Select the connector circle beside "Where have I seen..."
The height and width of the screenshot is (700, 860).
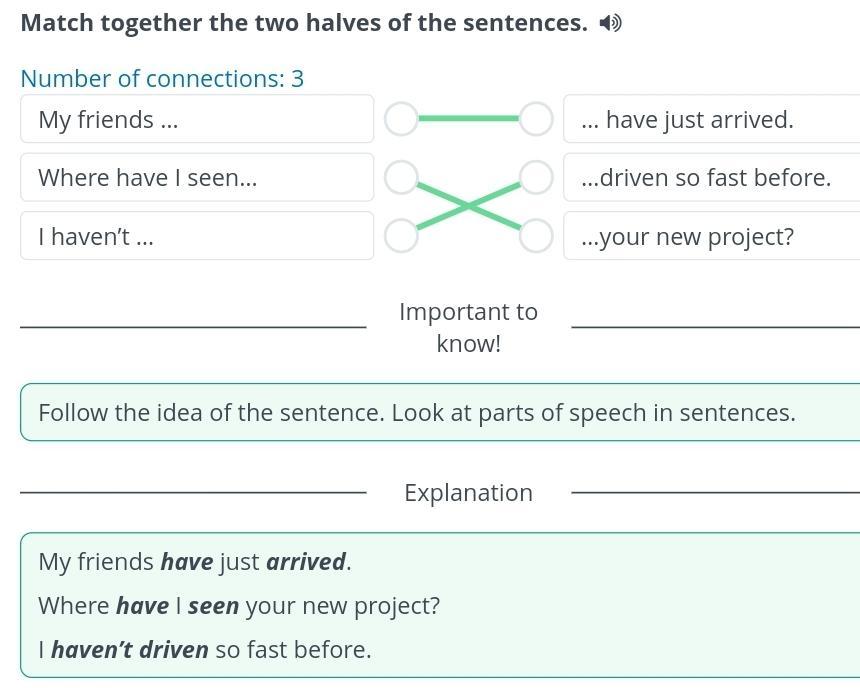(x=401, y=178)
